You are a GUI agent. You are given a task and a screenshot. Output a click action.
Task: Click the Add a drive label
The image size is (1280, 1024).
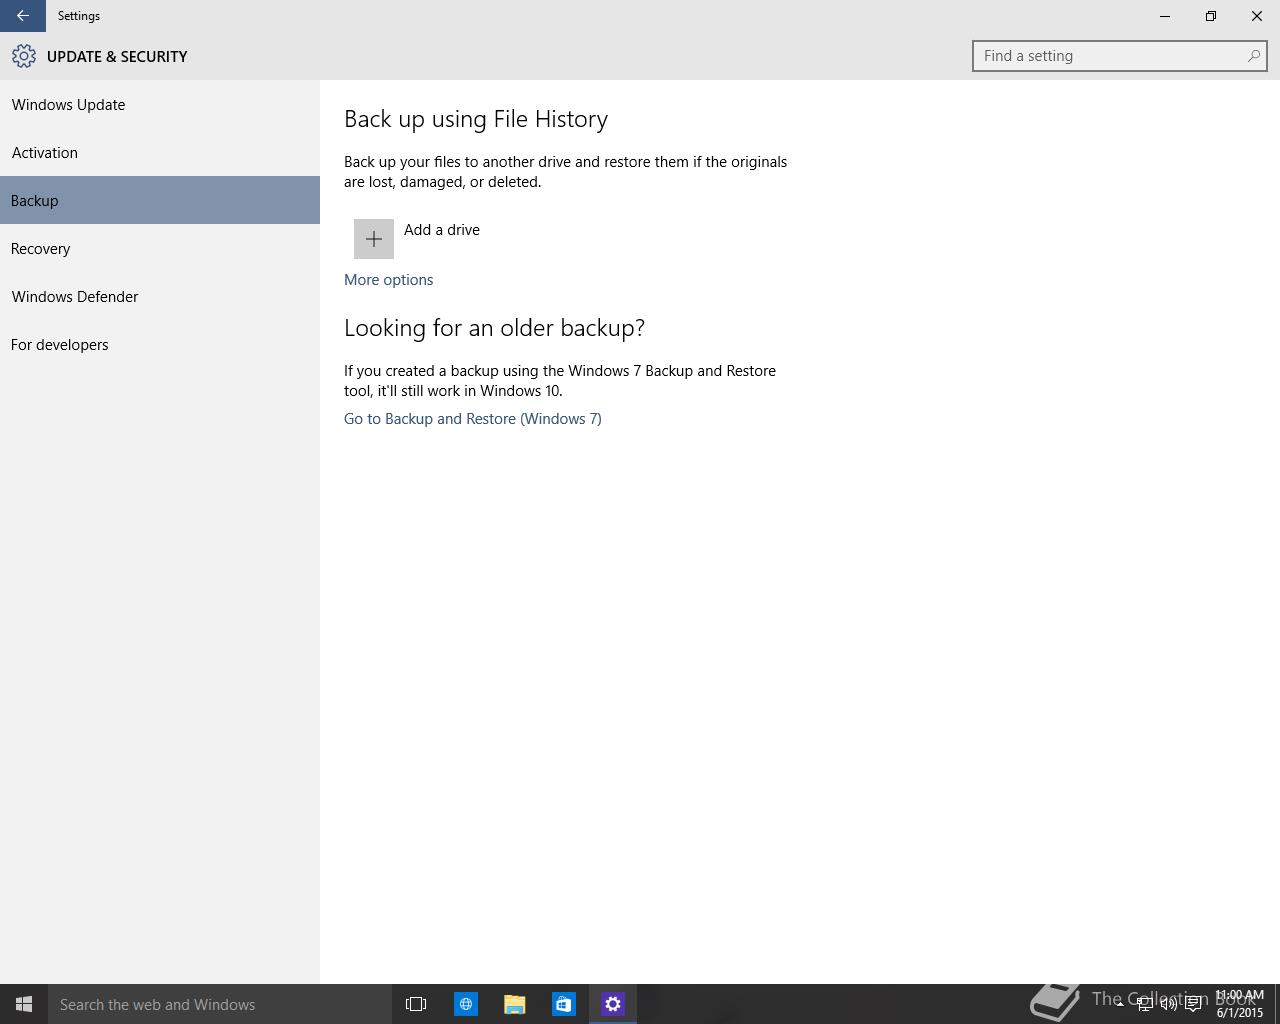442,230
